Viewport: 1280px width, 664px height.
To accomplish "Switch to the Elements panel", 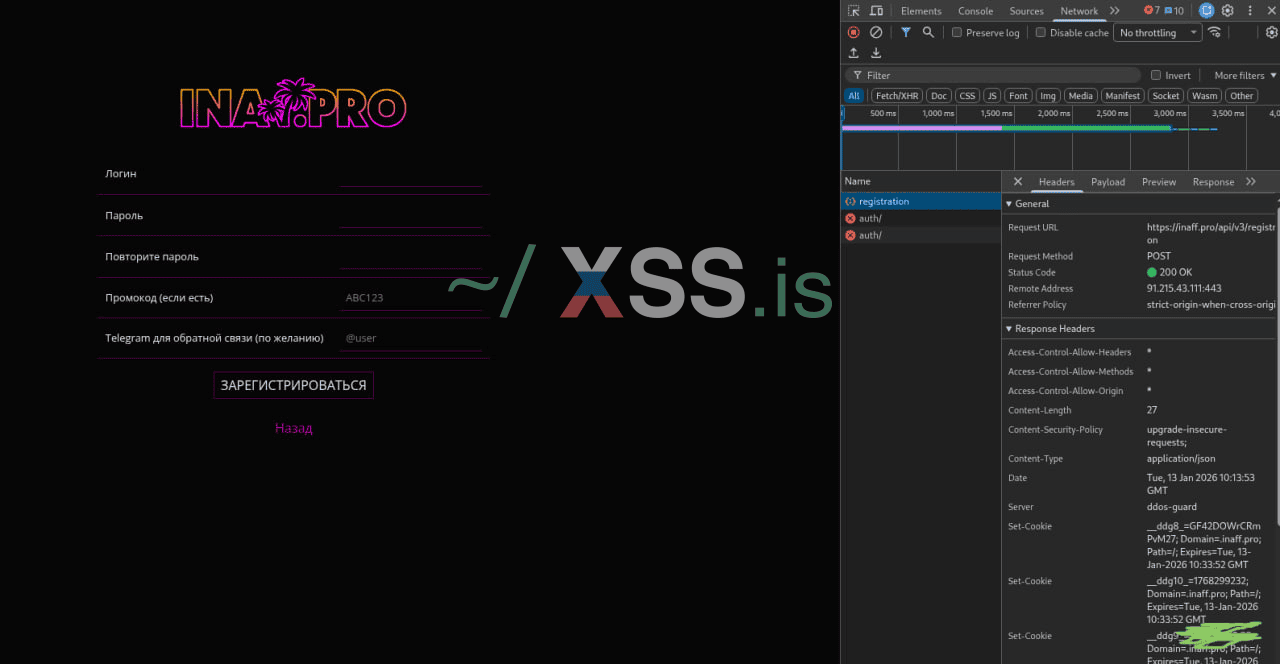I will [921, 11].
